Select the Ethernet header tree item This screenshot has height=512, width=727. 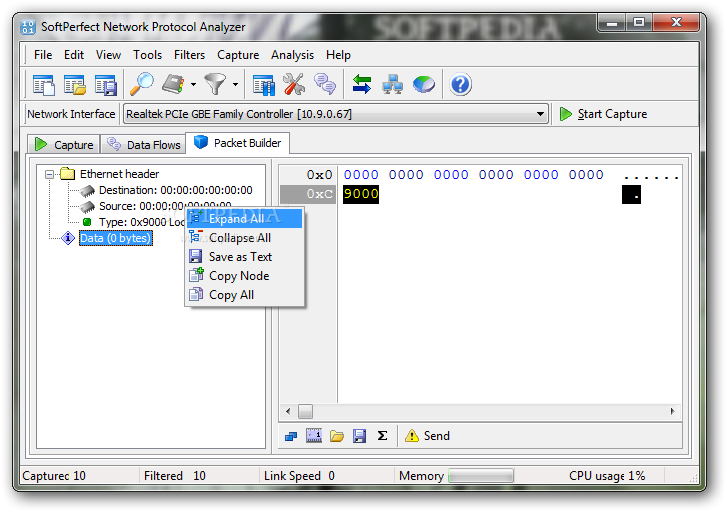tap(119, 174)
